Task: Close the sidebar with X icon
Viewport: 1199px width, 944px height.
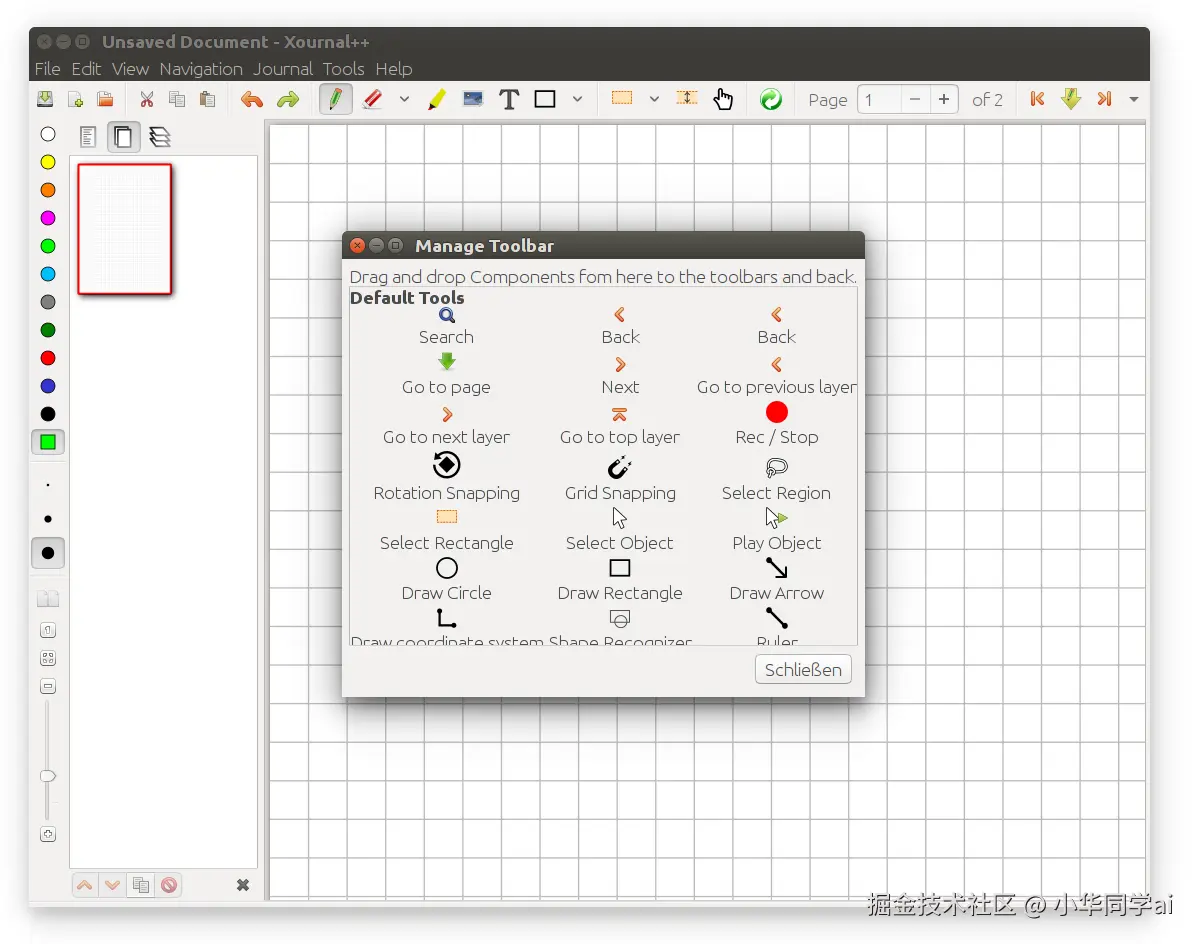Action: tap(242, 885)
